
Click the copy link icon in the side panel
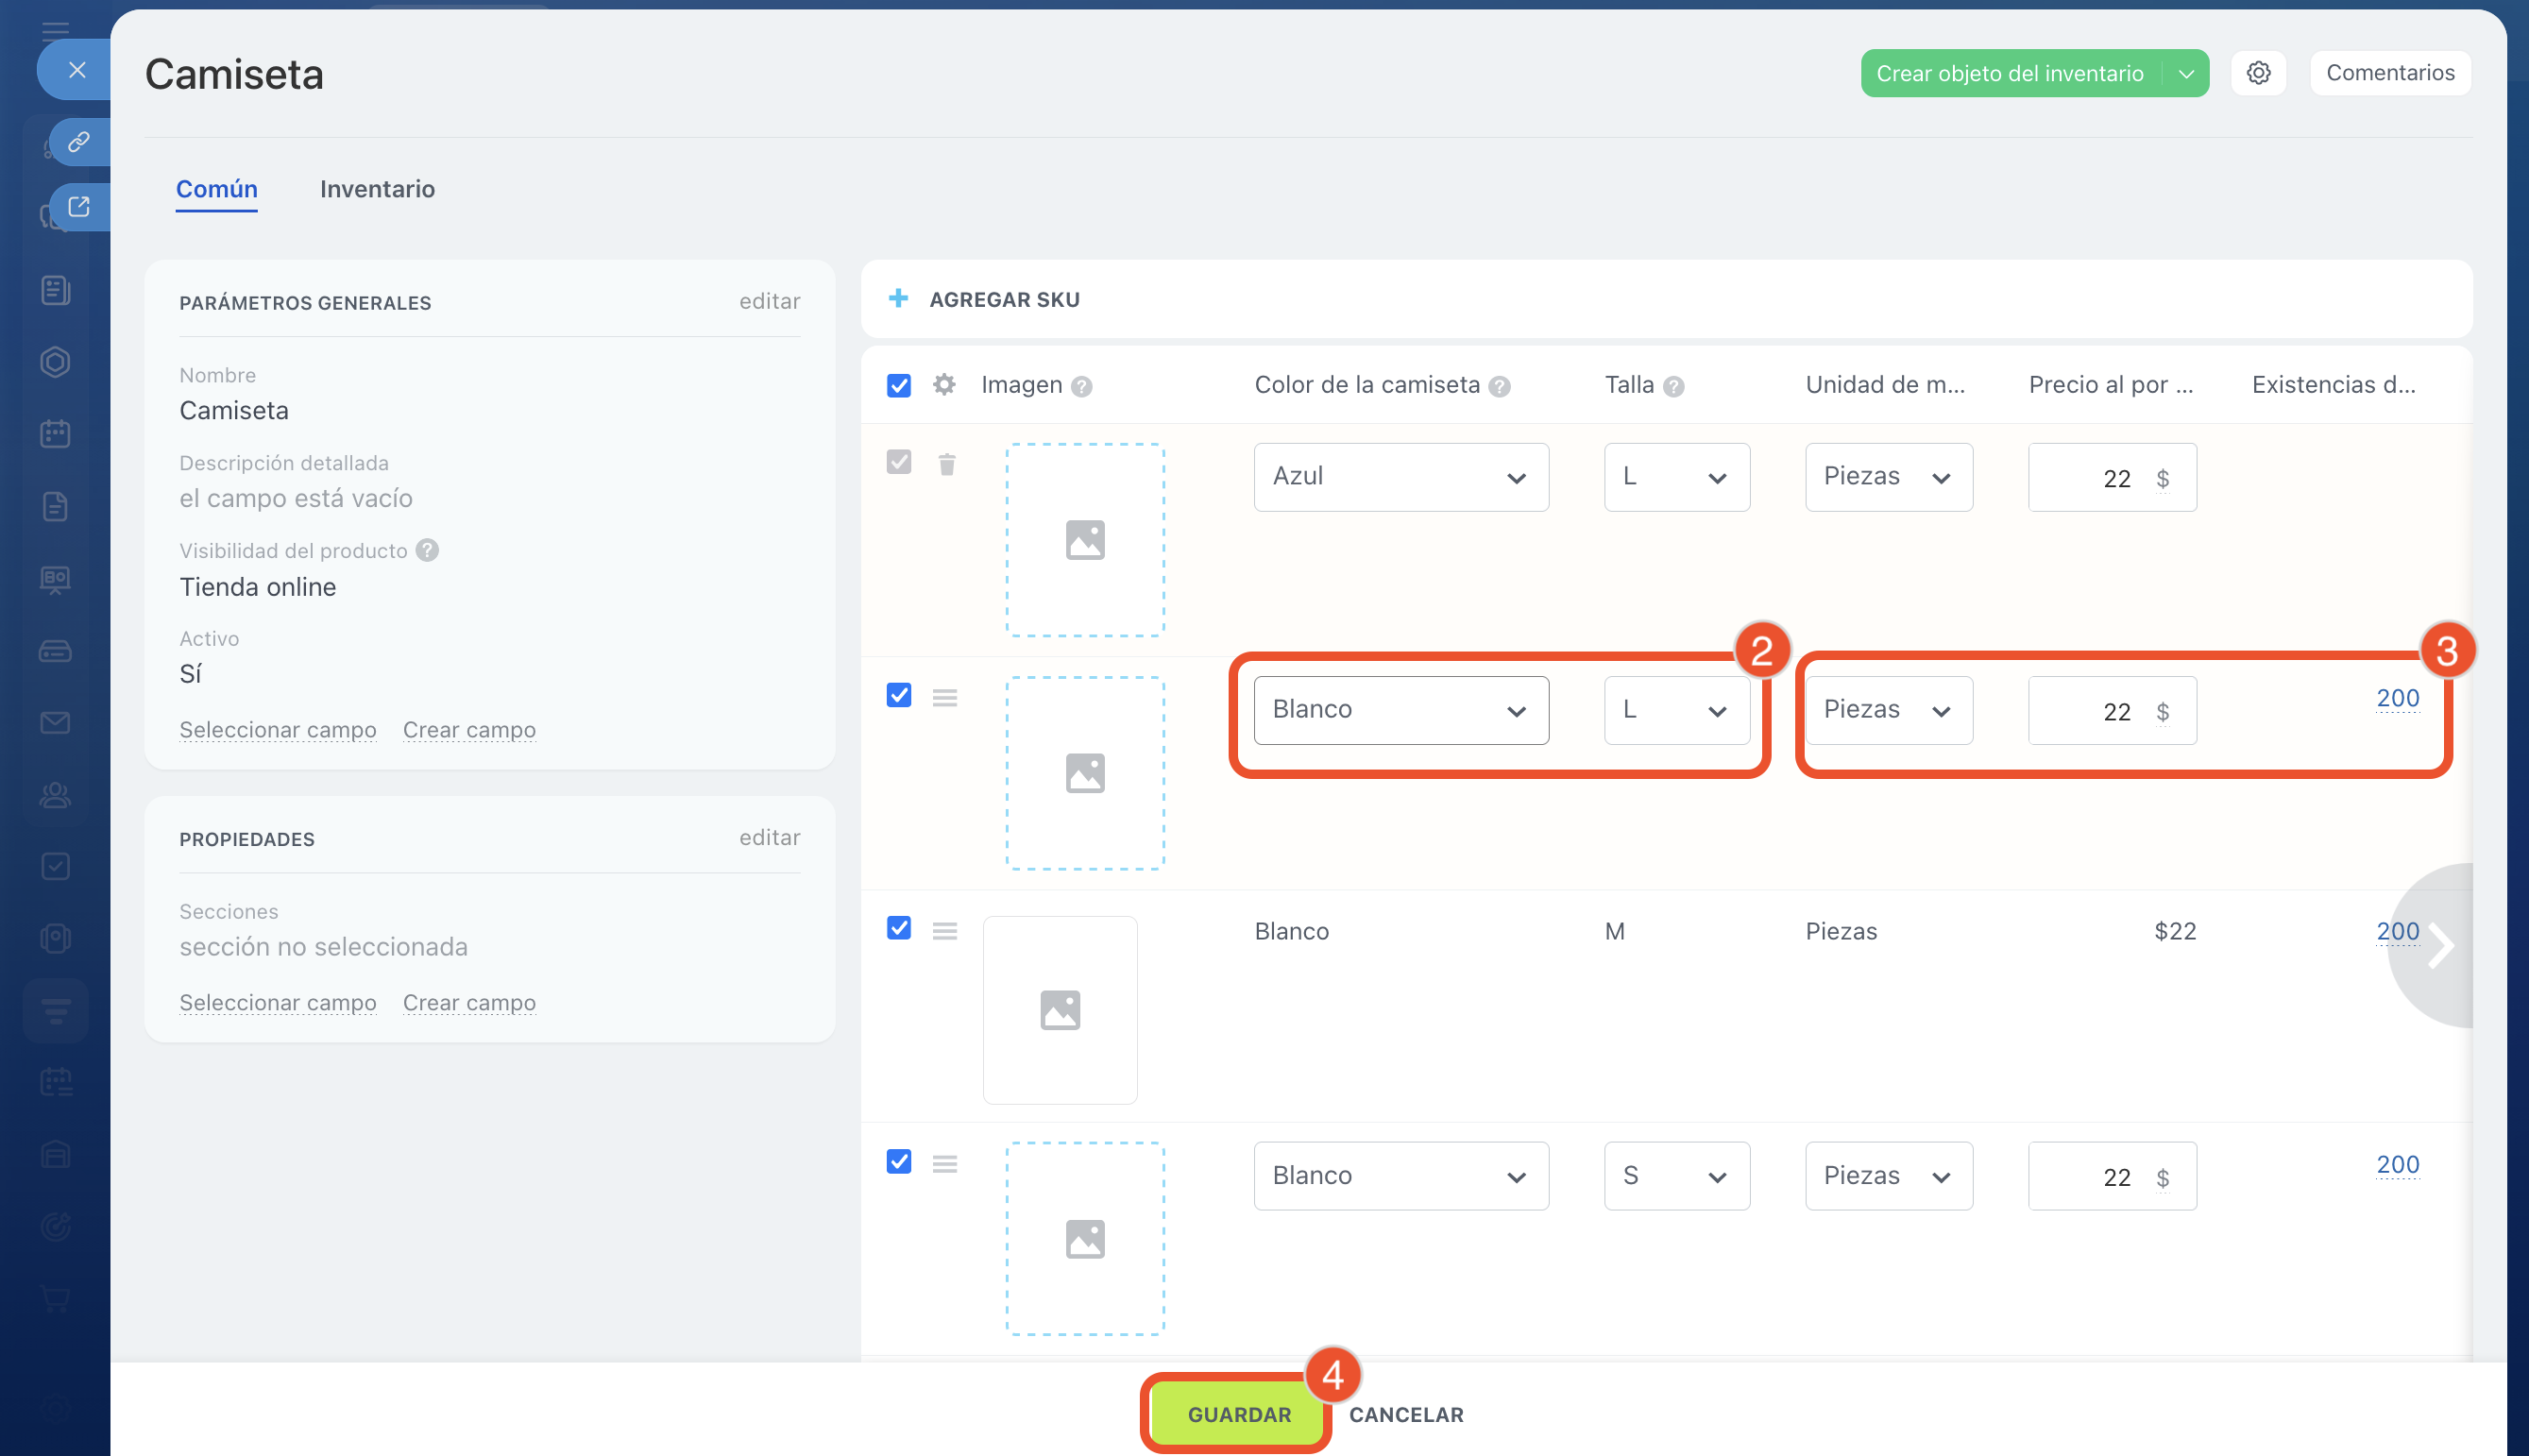click(x=79, y=142)
